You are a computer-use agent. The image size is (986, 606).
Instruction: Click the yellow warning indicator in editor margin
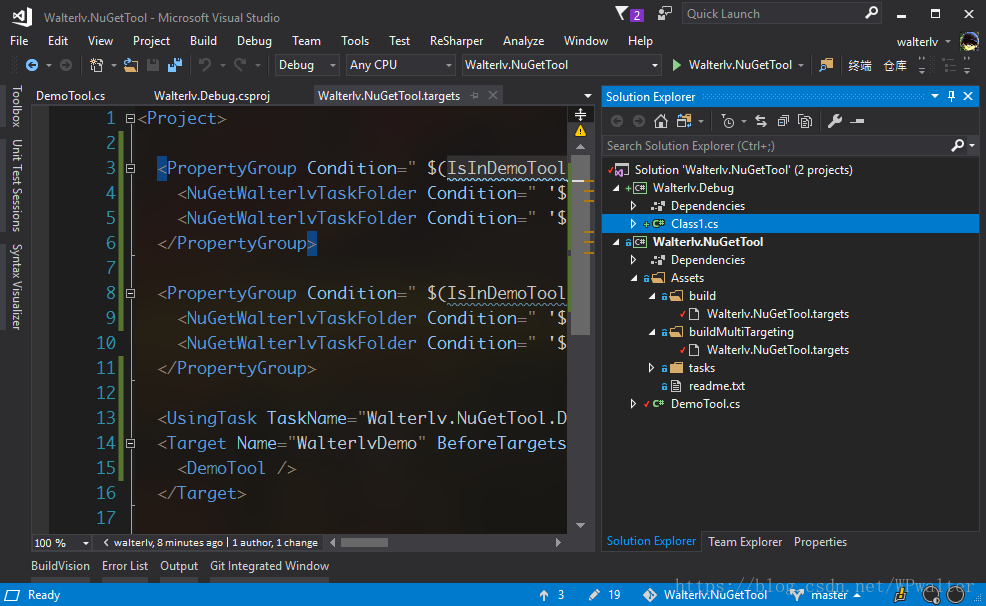tap(580, 131)
